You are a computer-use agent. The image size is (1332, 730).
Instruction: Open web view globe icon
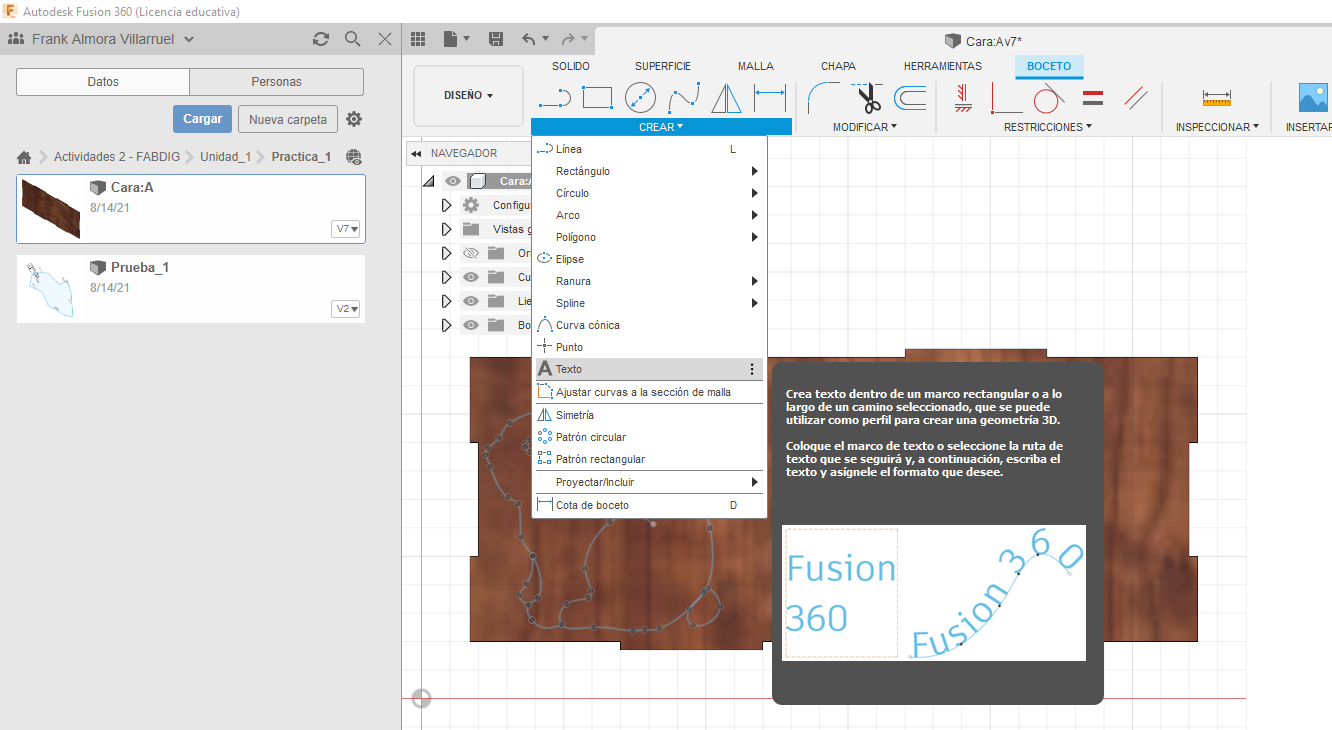[353, 157]
